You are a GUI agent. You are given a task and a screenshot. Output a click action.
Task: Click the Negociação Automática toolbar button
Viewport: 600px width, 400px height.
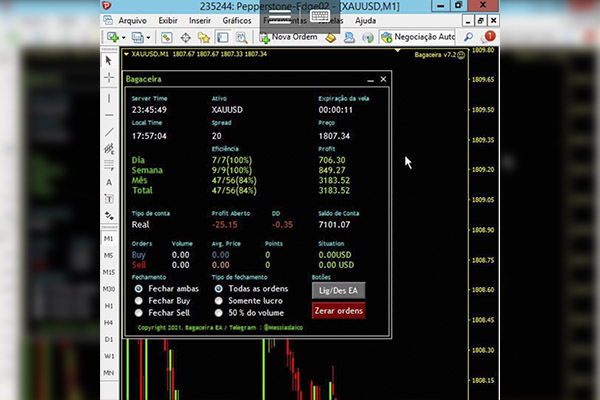pyautogui.click(x=420, y=38)
